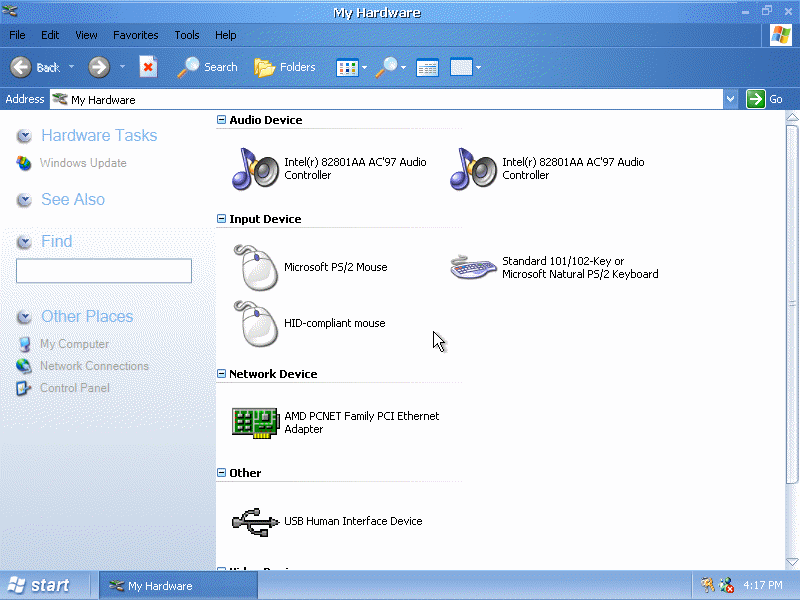800x600 pixels.
Task: Open the Address bar dropdown arrow
Action: click(730, 99)
